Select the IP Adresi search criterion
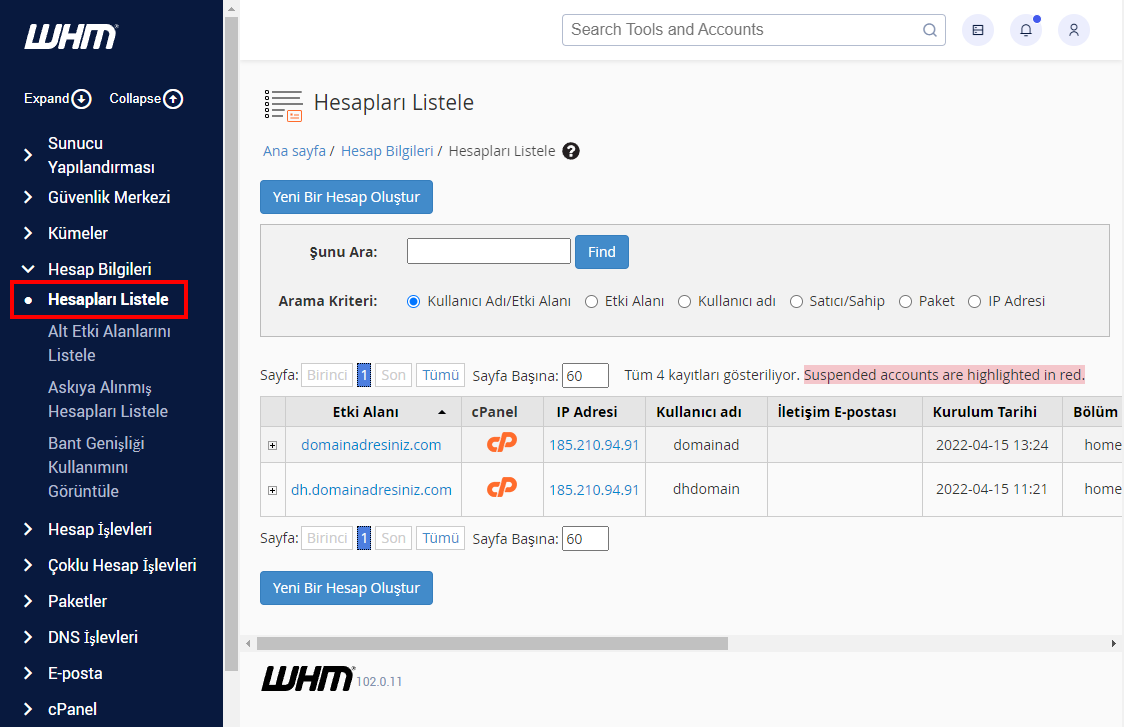This screenshot has height=727, width=1124. coord(974,301)
